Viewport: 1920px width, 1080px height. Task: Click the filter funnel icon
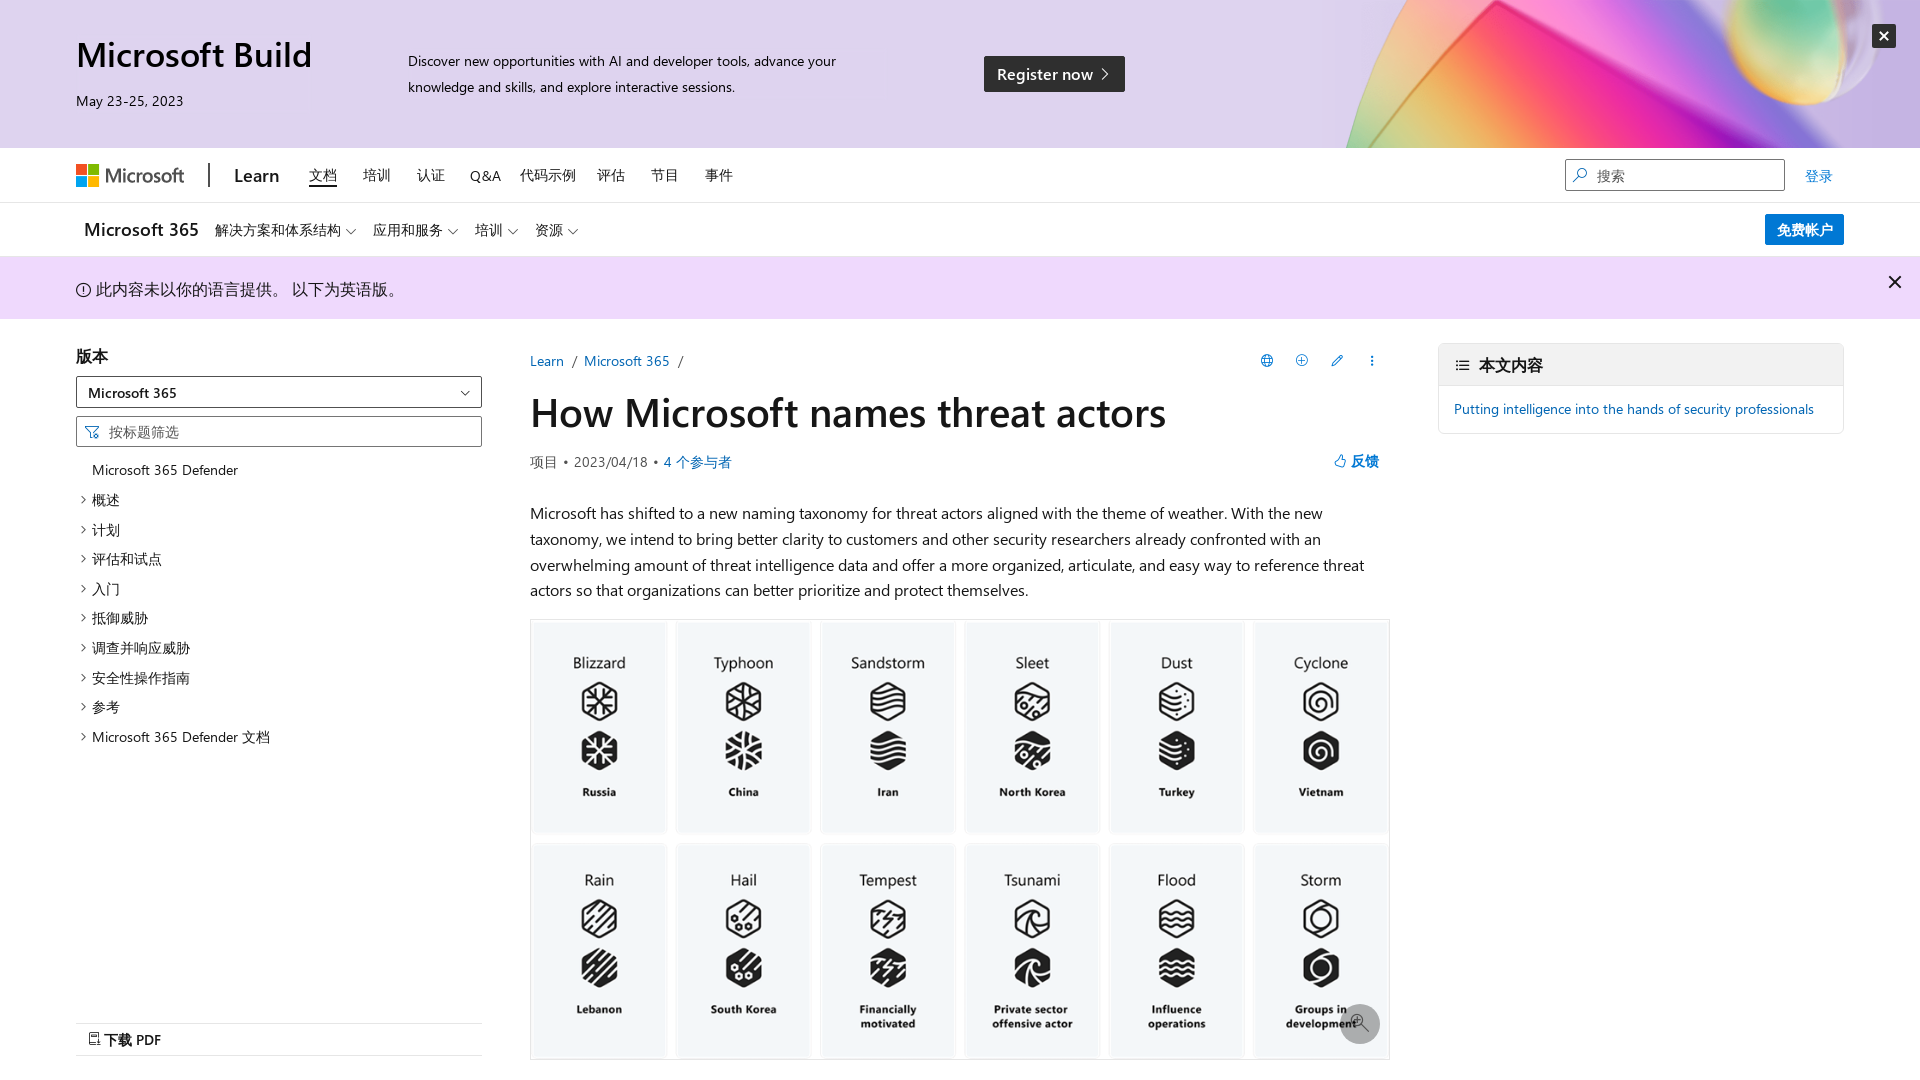(92, 432)
